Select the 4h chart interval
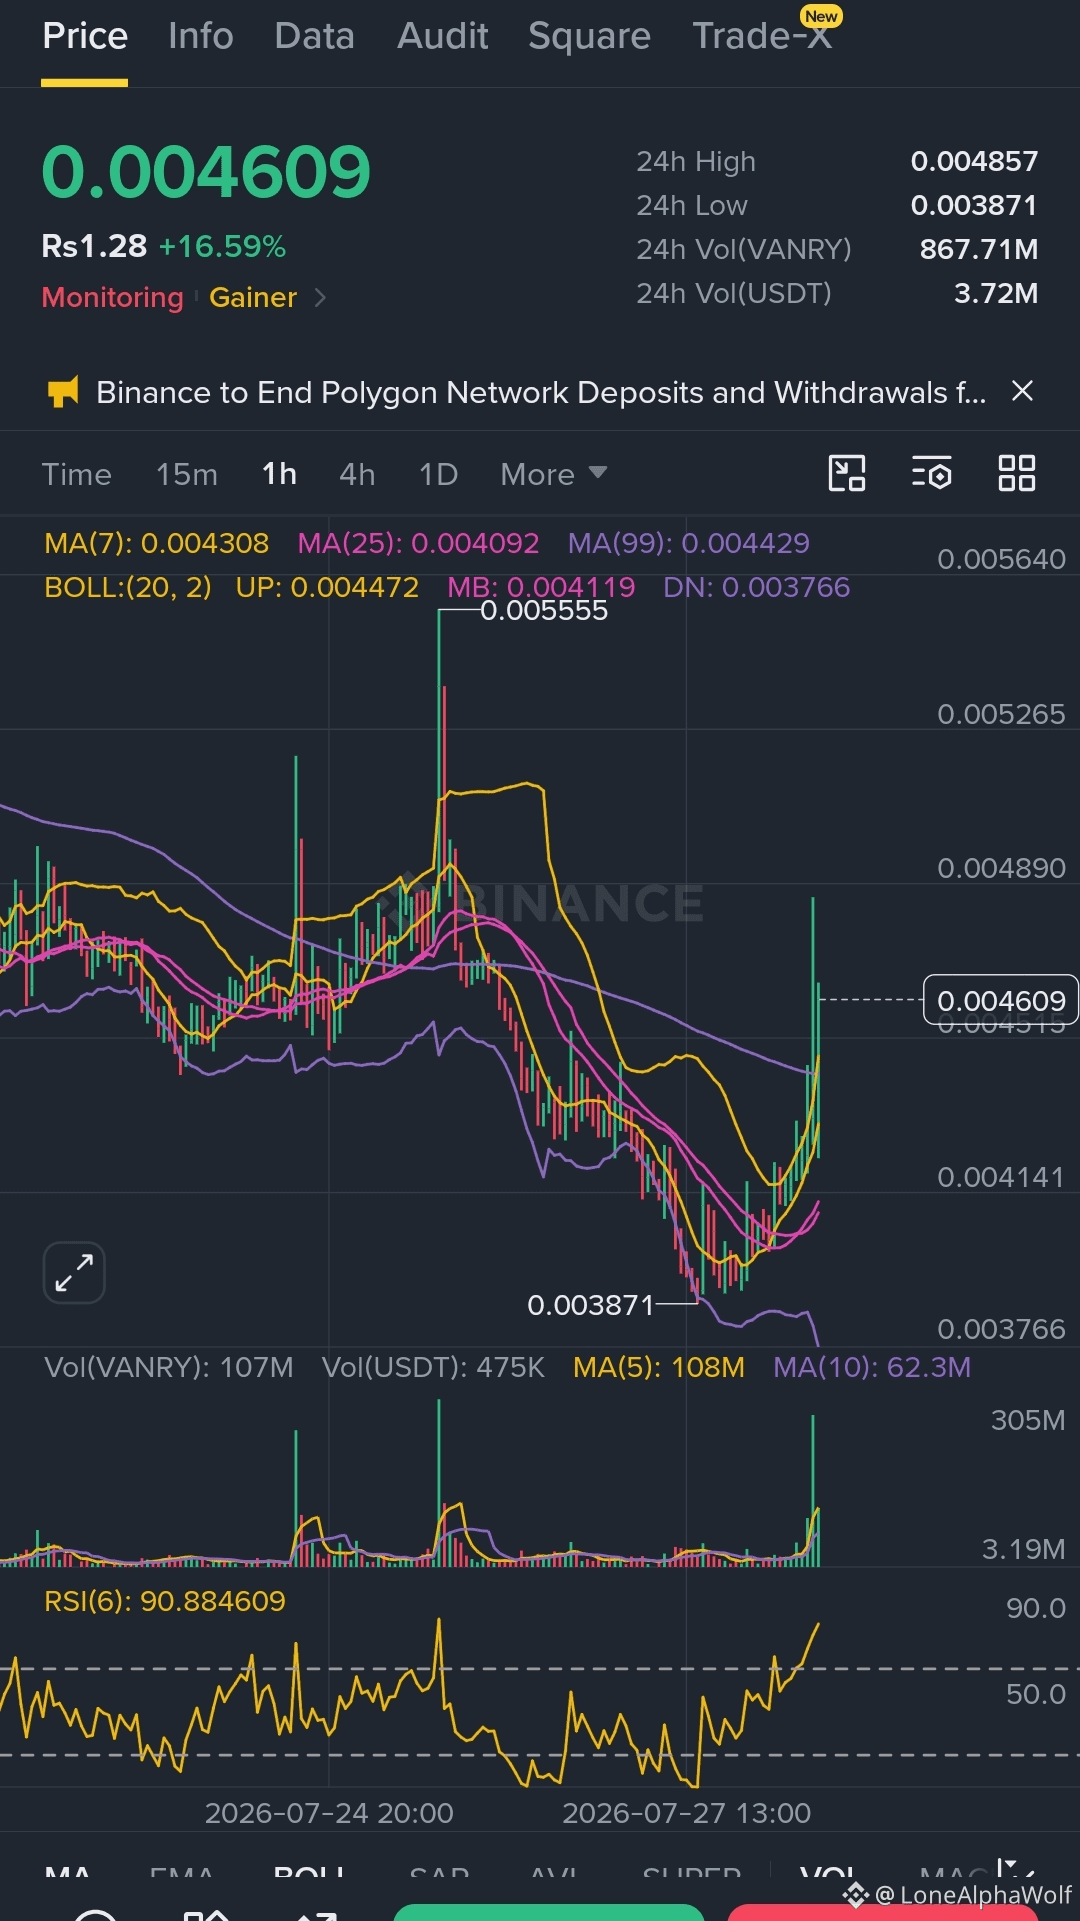 click(x=357, y=474)
